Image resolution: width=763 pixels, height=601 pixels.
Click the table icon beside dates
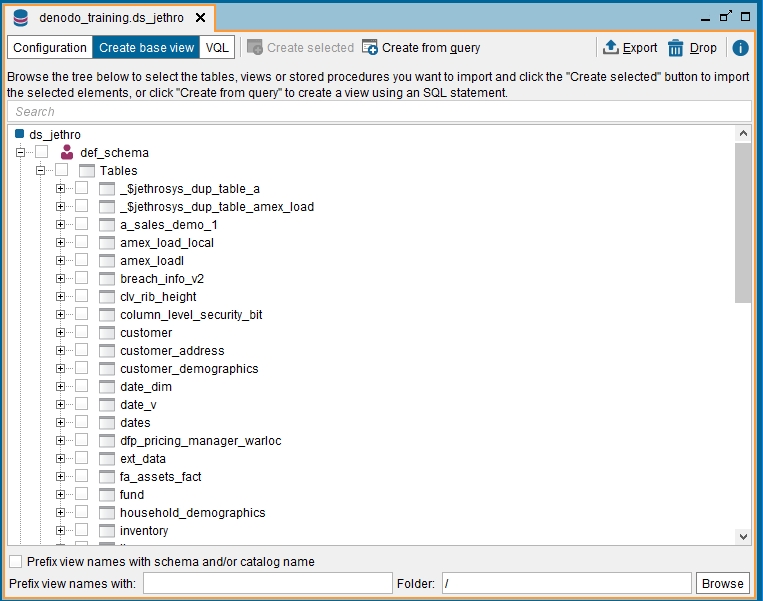(x=107, y=423)
